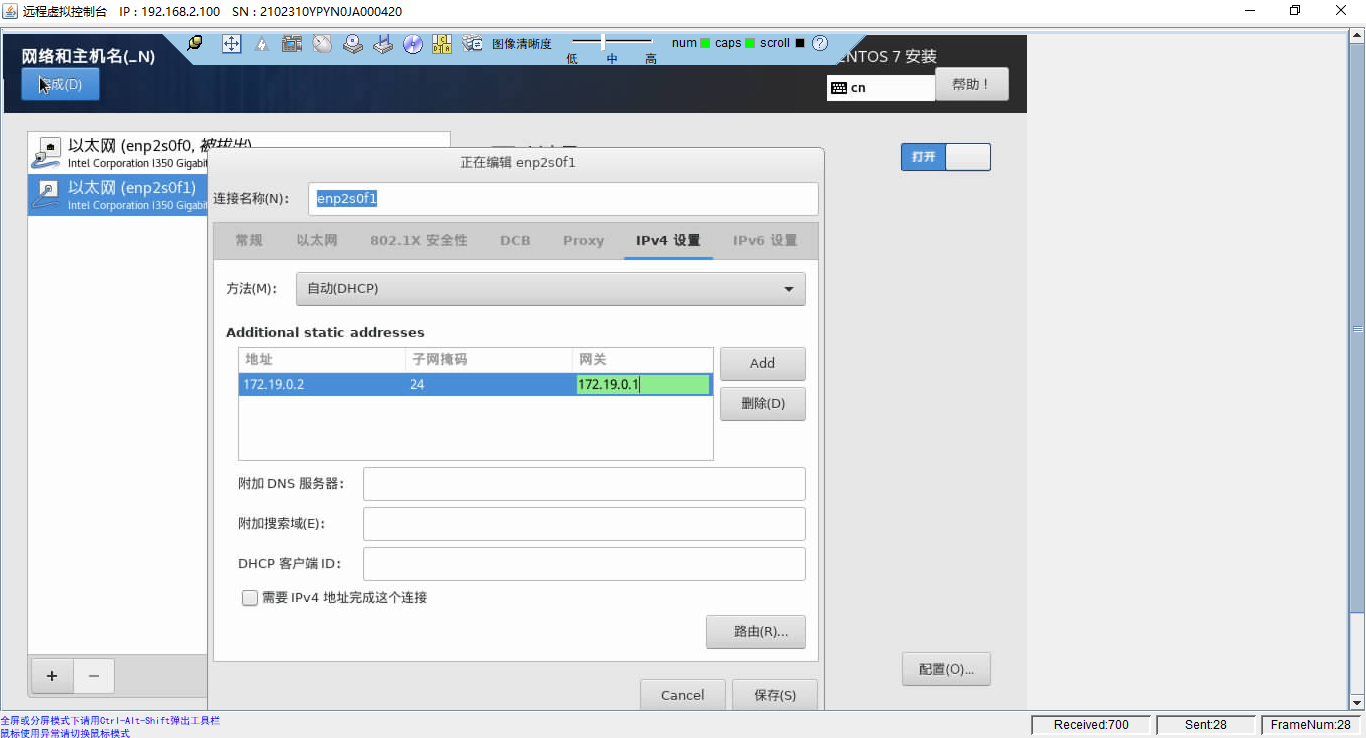Open the Method DHCP dropdown
Image resolution: width=1366 pixels, height=738 pixels.
pos(551,289)
